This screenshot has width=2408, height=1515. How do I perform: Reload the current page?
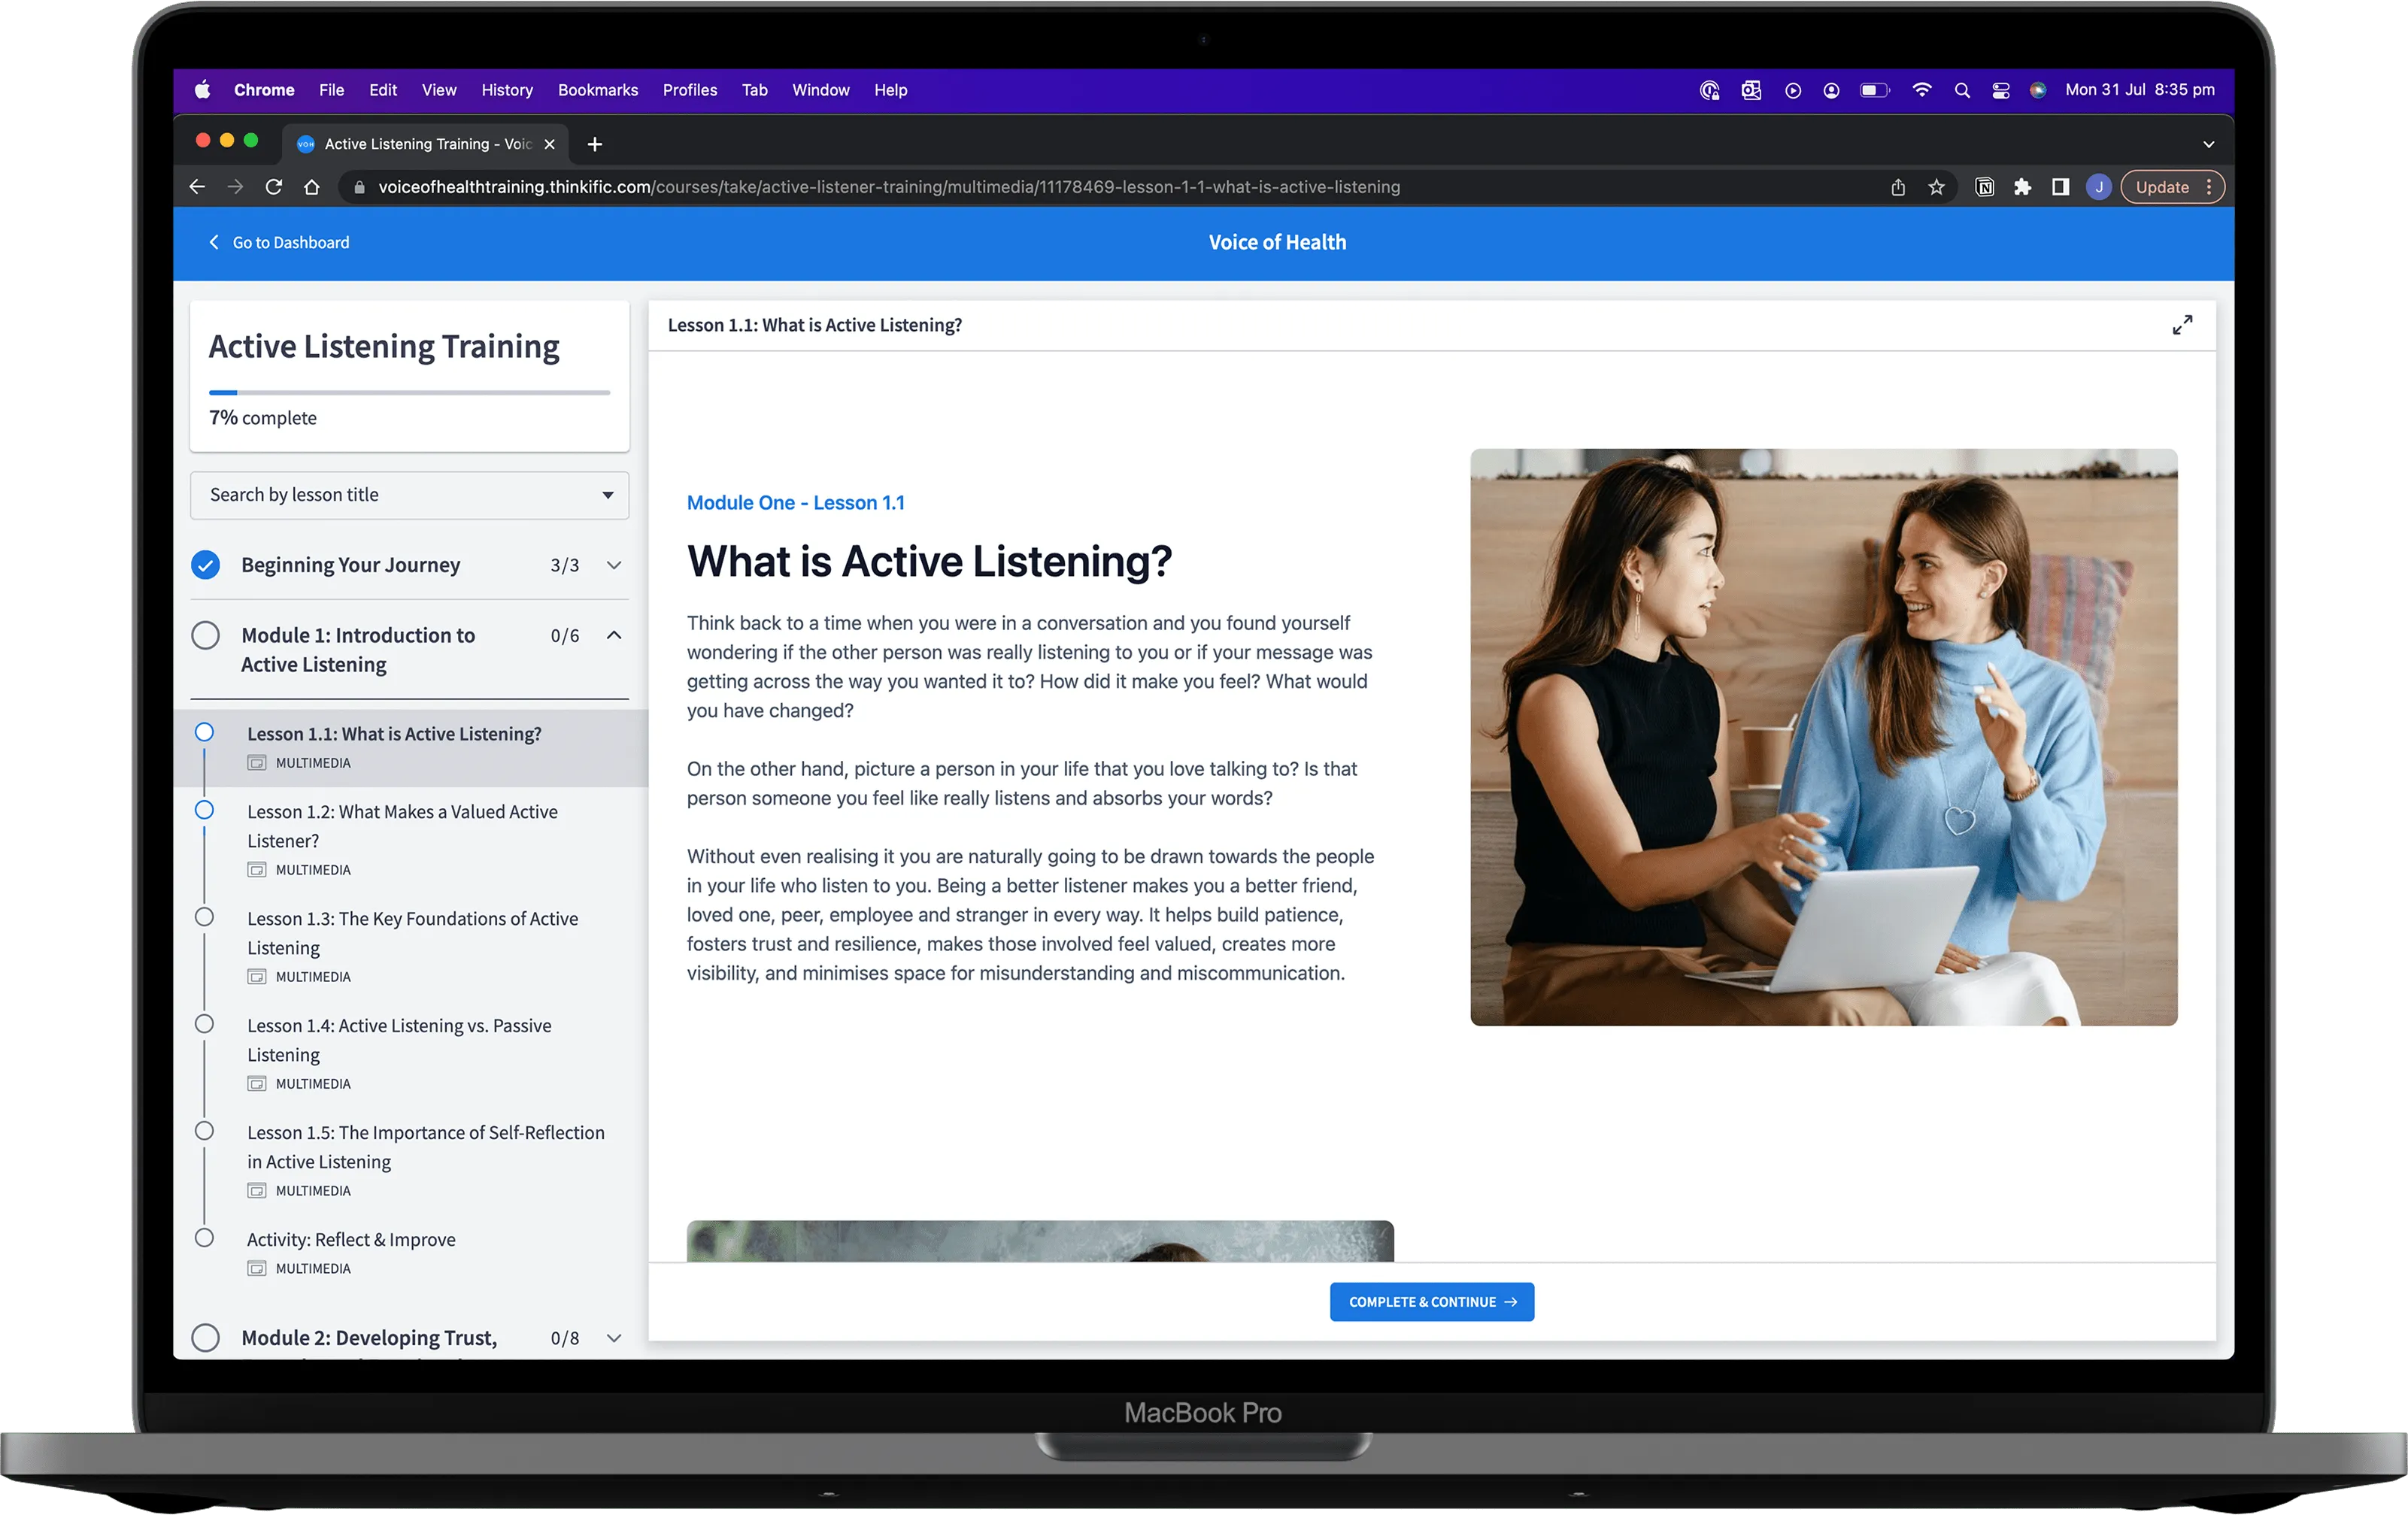(x=273, y=187)
